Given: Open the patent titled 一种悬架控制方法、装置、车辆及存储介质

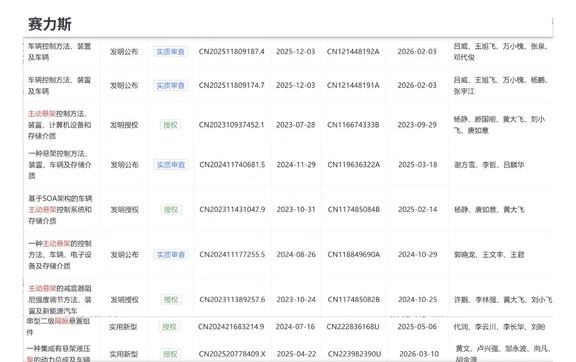Looking at the screenshot, I should (x=60, y=165).
